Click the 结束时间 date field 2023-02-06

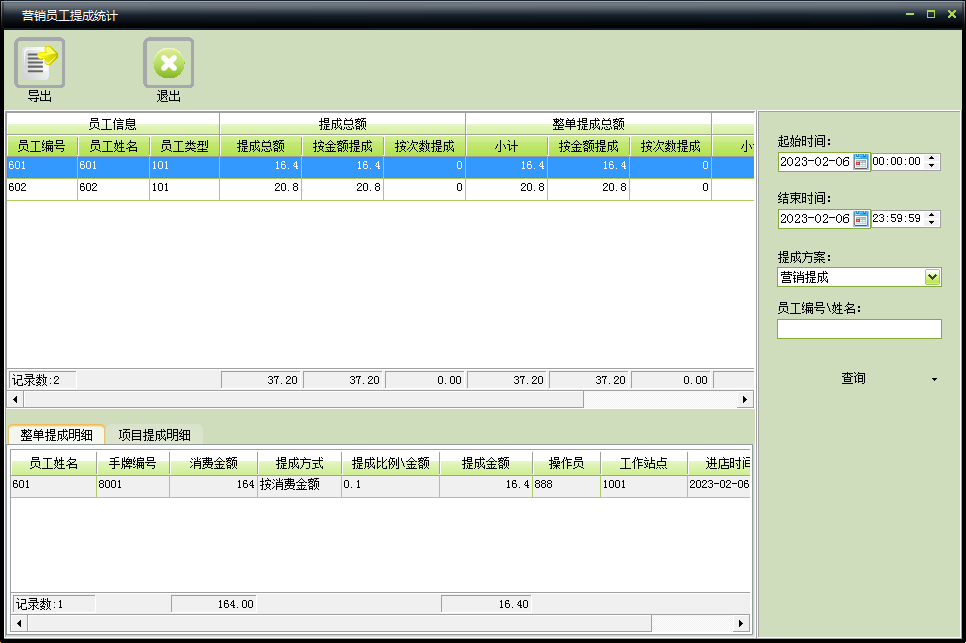tap(815, 218)
